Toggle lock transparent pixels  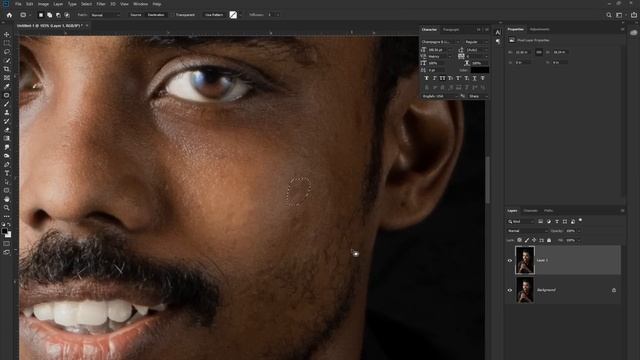(x=519, y=240)
